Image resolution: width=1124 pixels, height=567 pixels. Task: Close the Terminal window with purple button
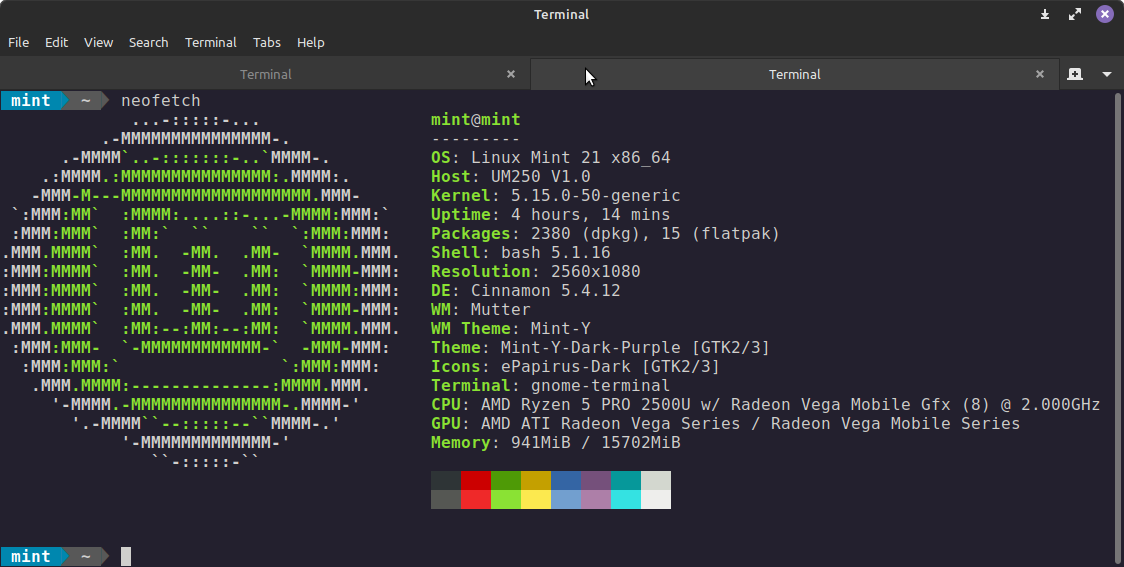coord(1105,14)
